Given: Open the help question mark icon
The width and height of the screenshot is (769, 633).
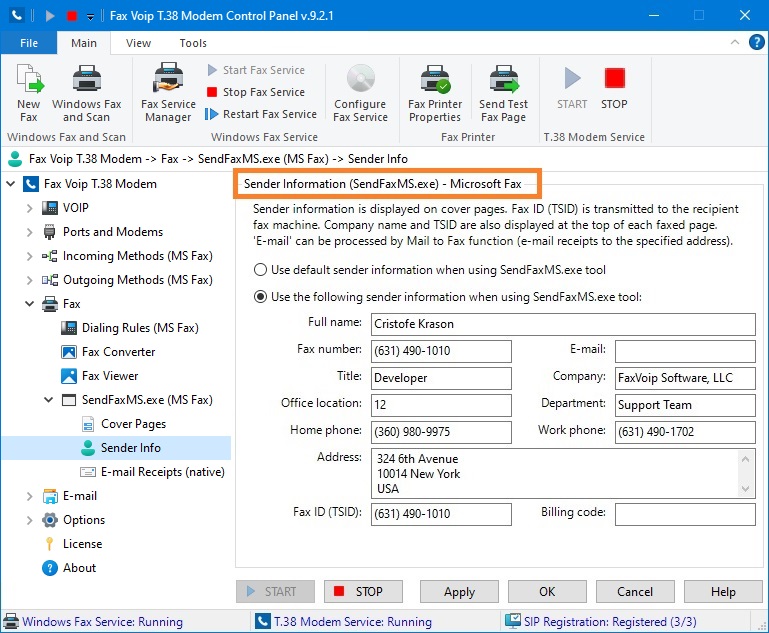Looking at the screenshot, I should click(x=757, y=42).
